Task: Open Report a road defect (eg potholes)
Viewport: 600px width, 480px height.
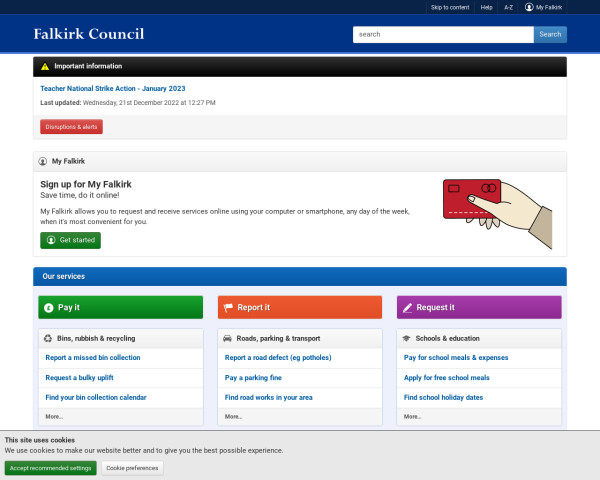Action: [278, 358]
